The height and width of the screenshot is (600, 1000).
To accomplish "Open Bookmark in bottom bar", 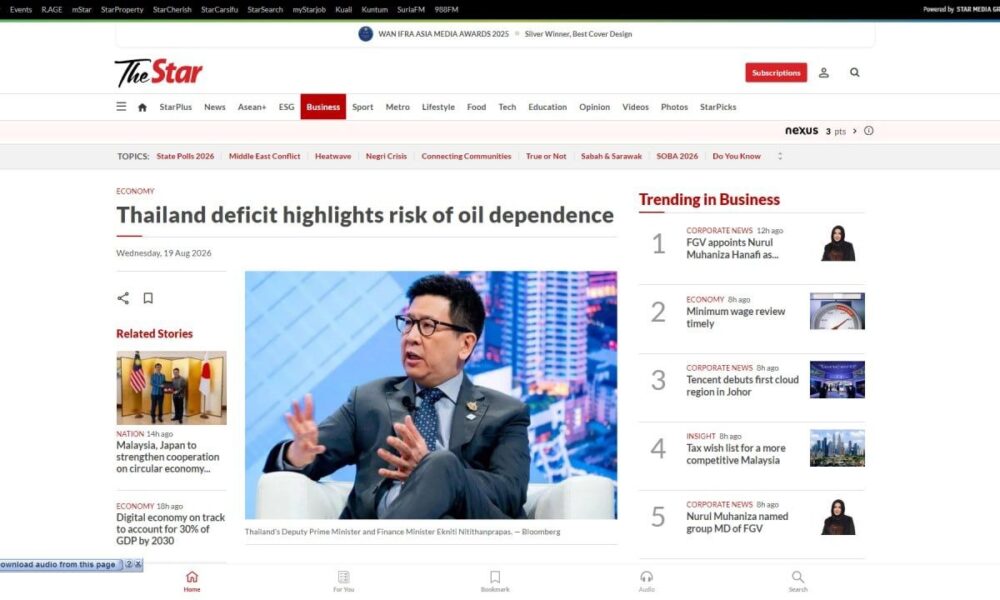I will click(495, 581).
